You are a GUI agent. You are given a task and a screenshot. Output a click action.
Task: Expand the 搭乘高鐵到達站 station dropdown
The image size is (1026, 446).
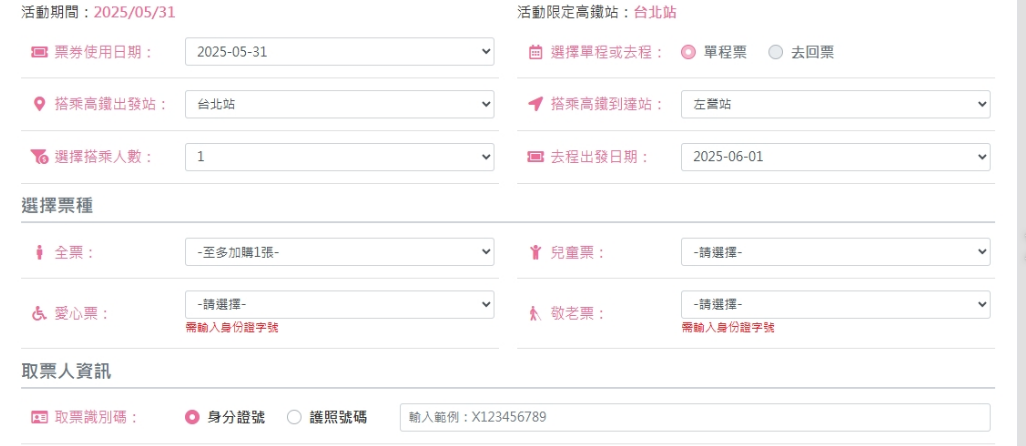(x=835, y=104)
